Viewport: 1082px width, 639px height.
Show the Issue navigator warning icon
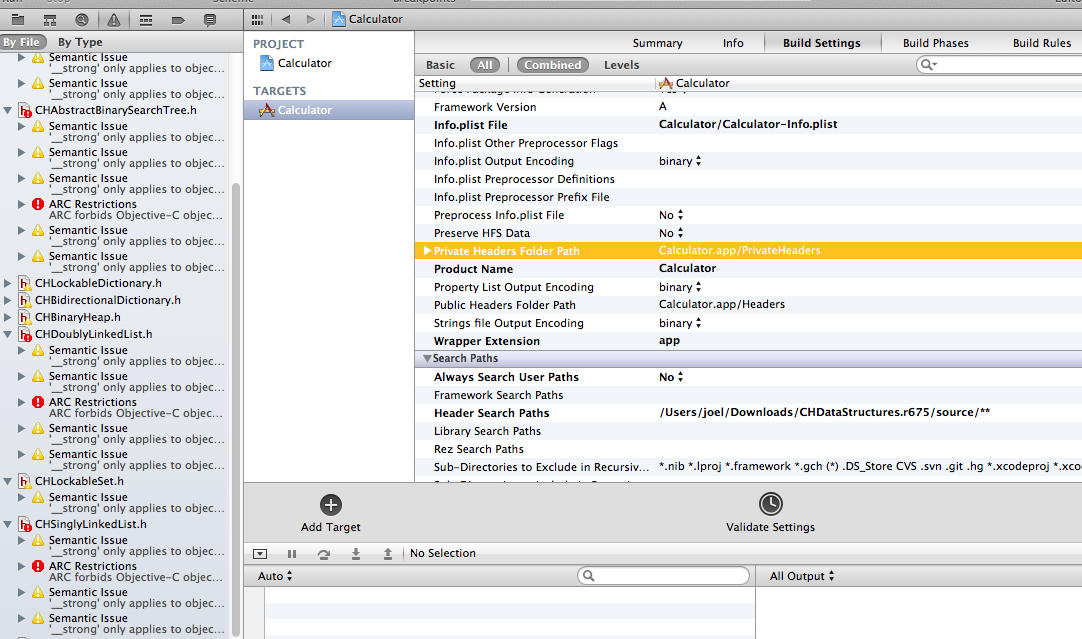click(x=114, y=19)
